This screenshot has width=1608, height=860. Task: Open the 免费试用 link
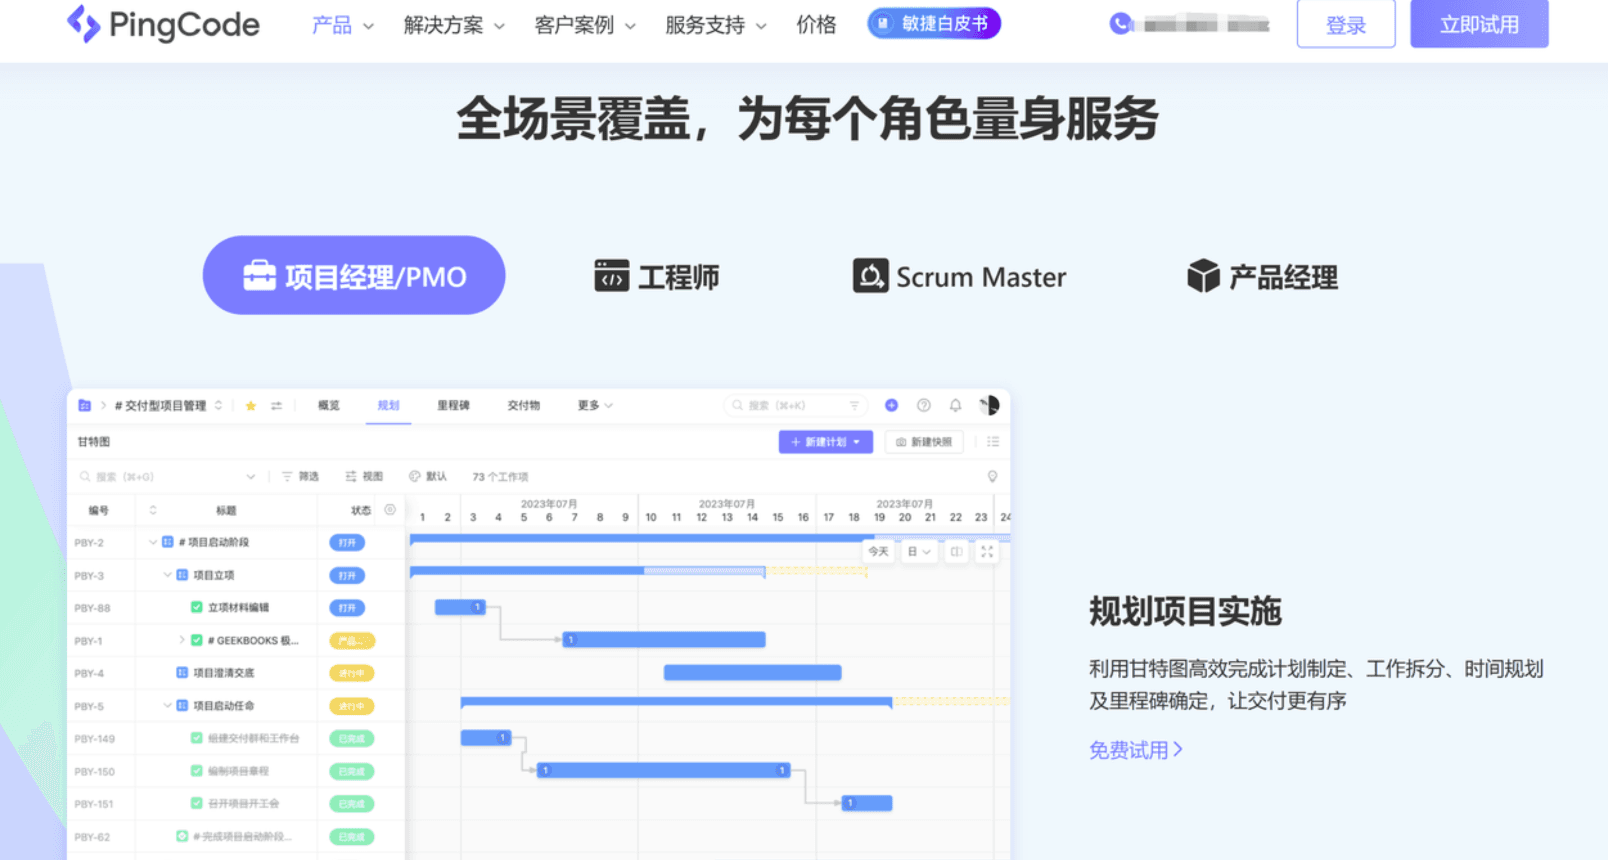tap(1136, 750)
